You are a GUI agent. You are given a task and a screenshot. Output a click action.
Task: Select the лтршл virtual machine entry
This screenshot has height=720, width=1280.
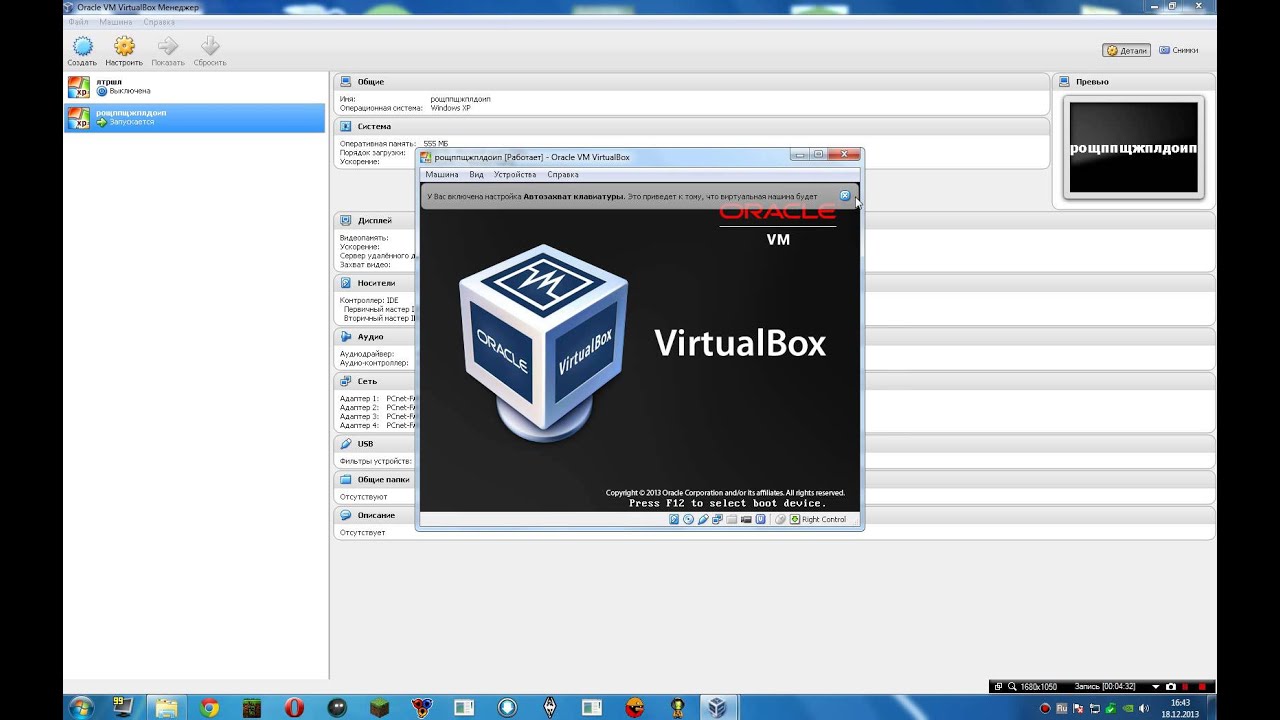coord(195,87)
